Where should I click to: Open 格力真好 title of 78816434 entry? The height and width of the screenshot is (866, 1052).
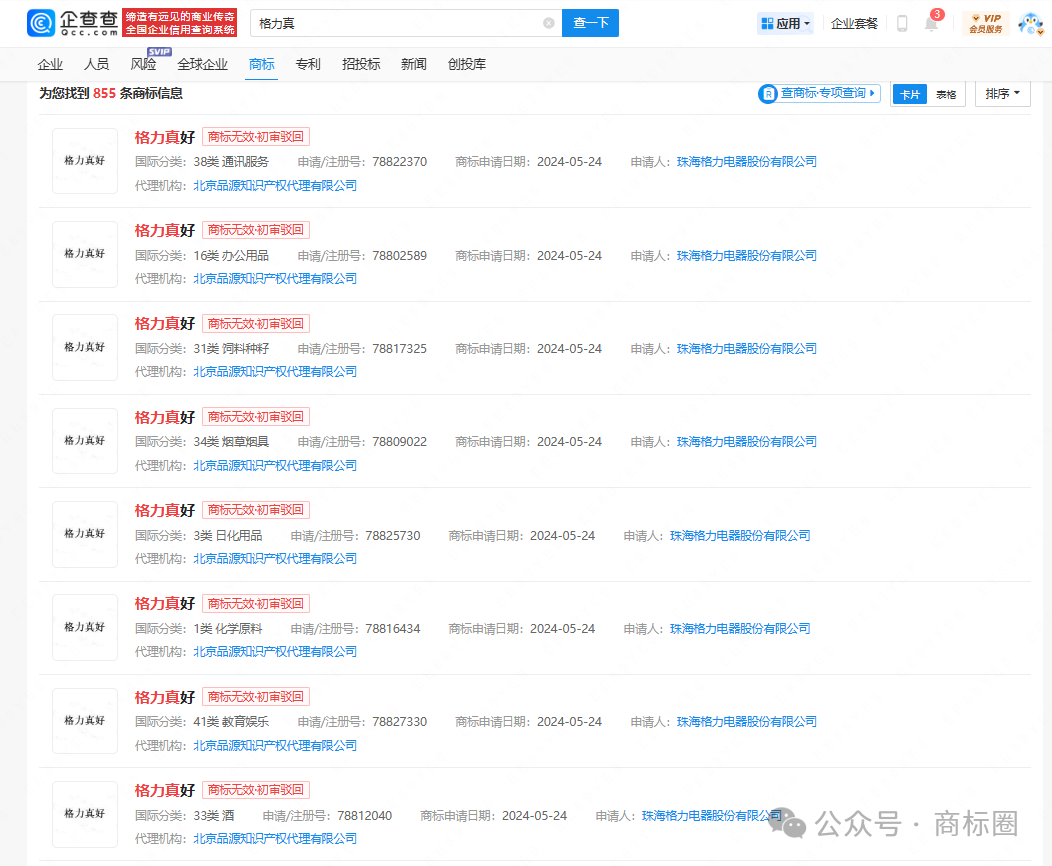164,604
